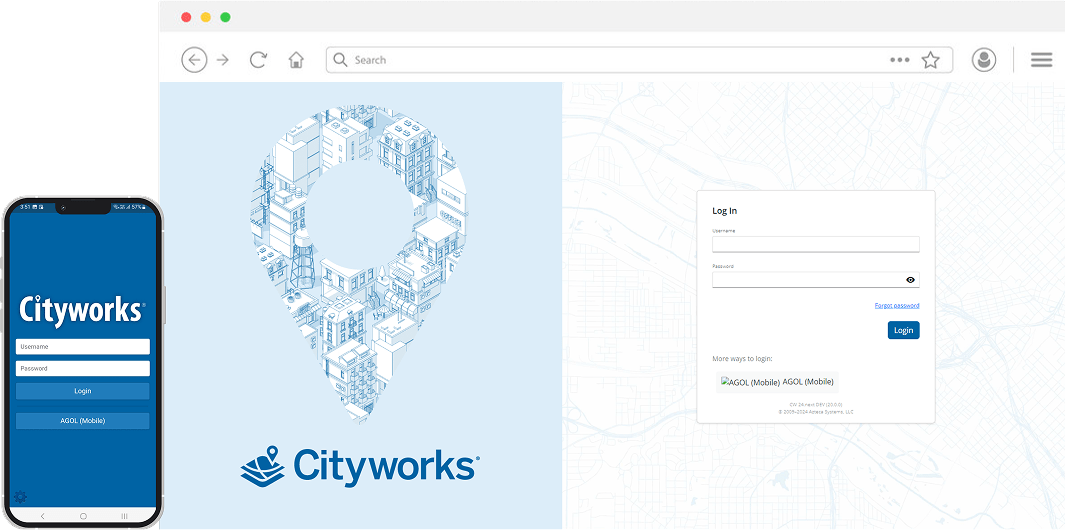Reload the page with the refresh icon
Viewport: 1065px width, 530px height.
point(257,60)
